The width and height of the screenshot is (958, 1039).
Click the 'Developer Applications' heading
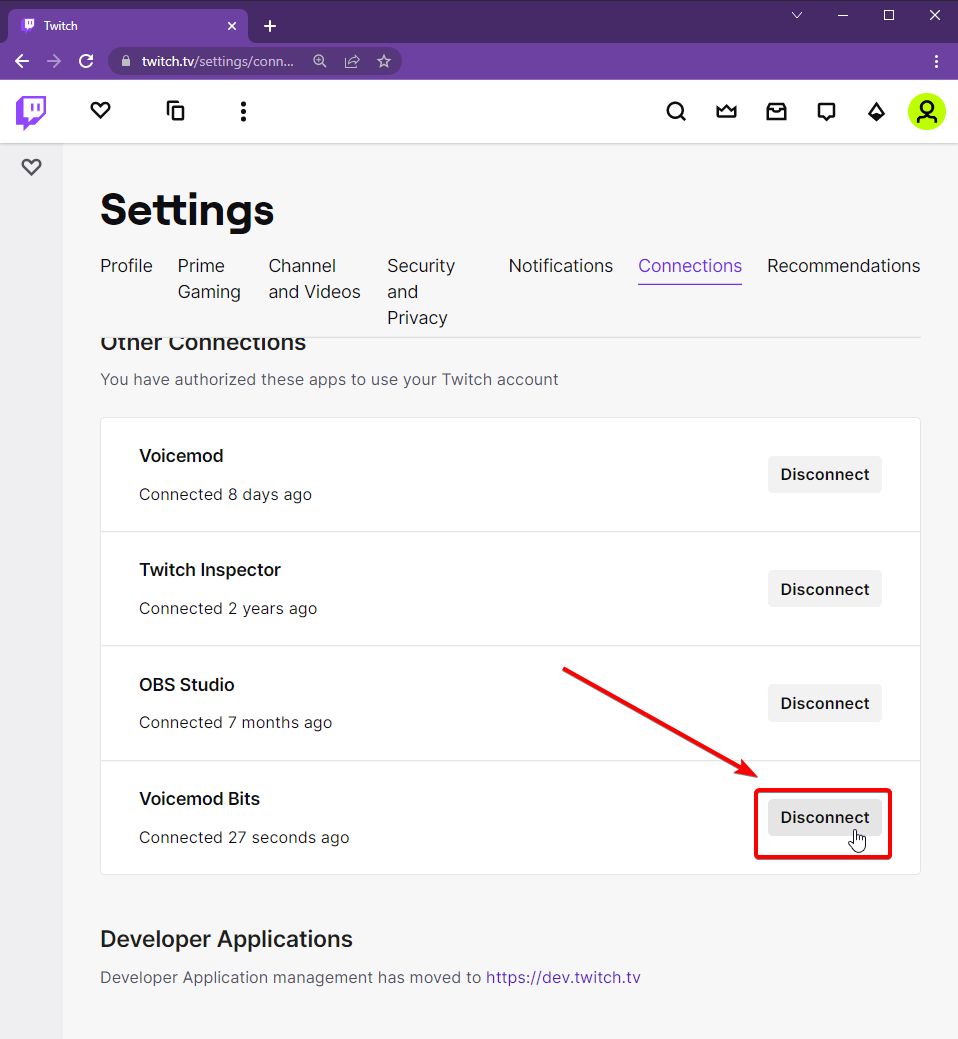click(227, 939)
